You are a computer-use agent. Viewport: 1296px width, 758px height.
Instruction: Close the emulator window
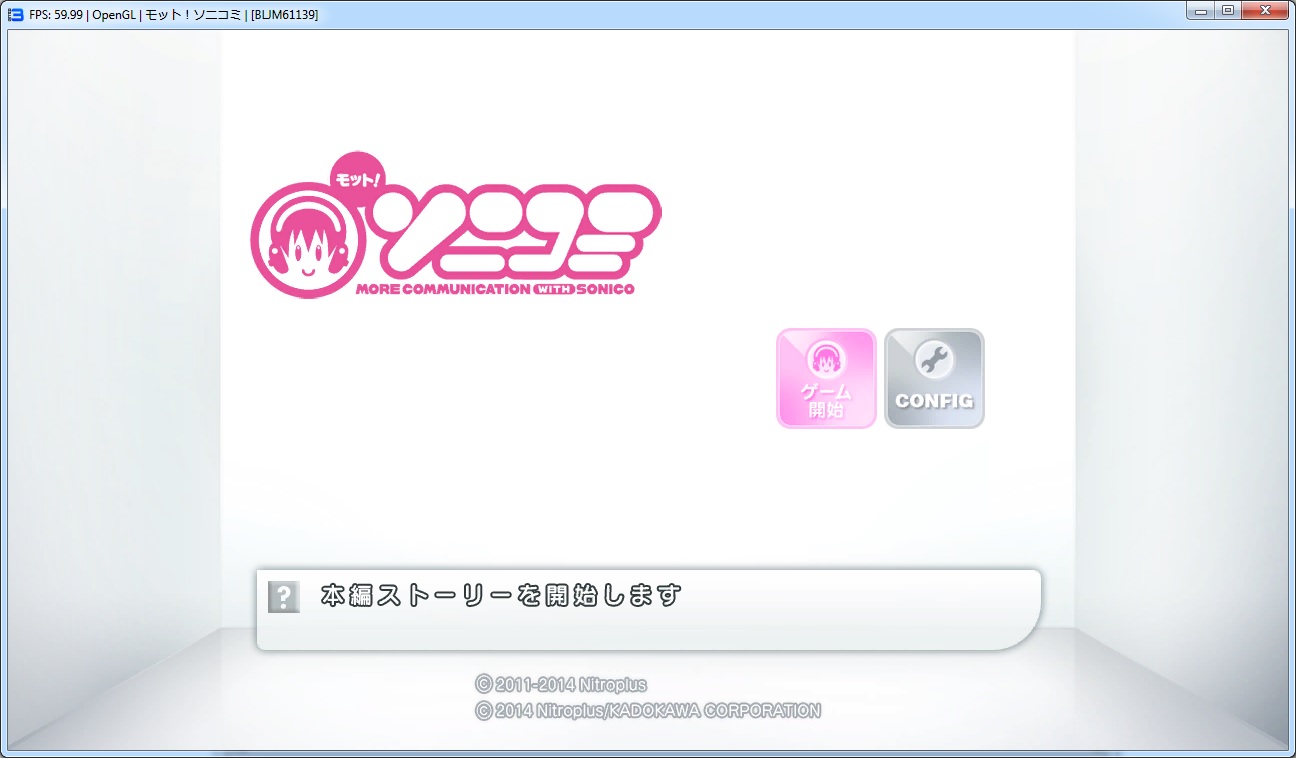point(1266,11)
